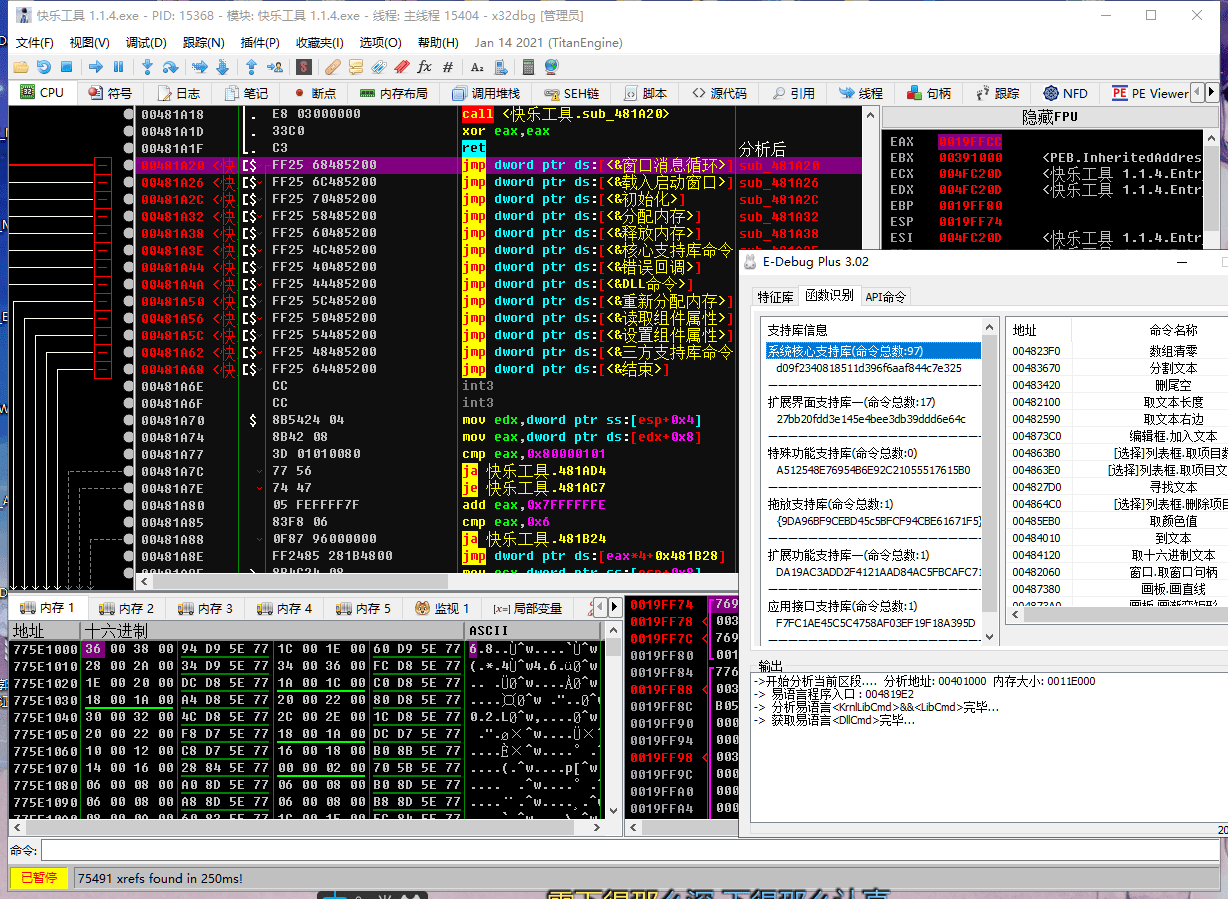Toggle breakpoint dot at address 00481A18

[128, 114]
